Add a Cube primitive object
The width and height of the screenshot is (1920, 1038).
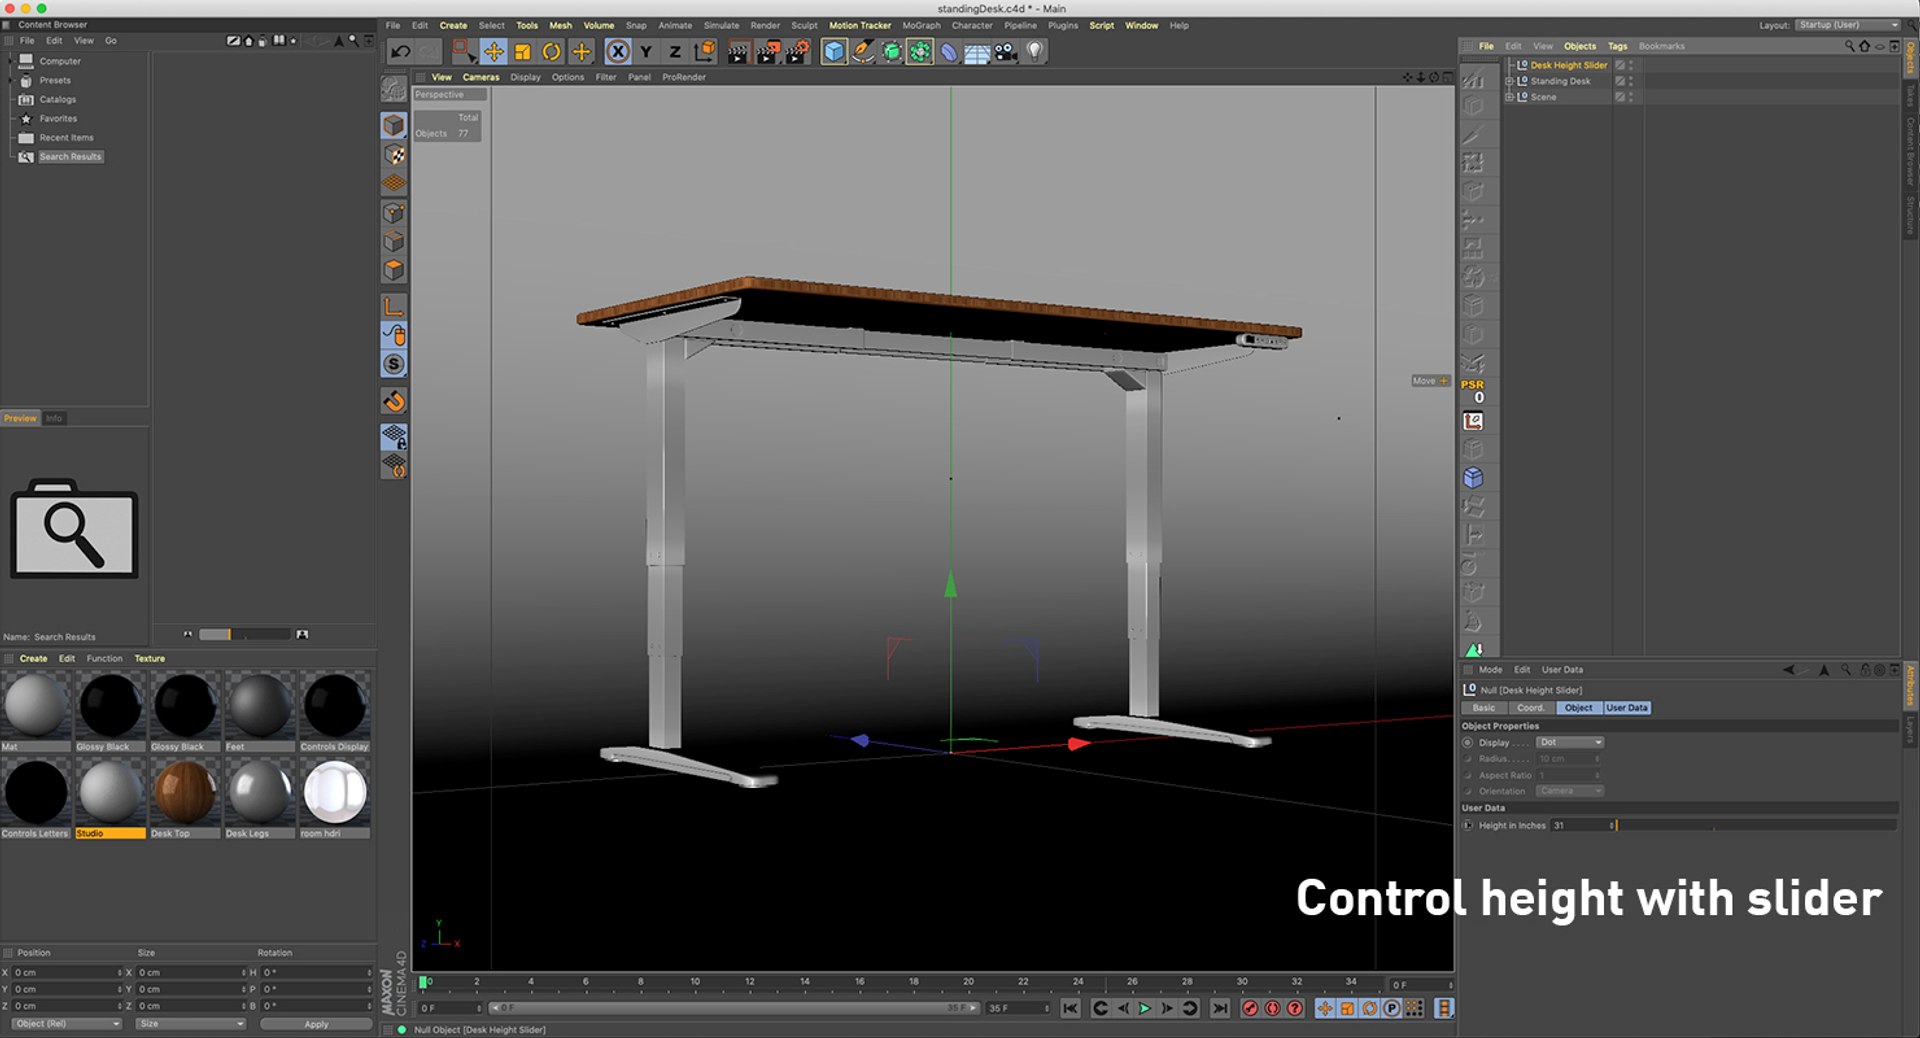point(834,52)
